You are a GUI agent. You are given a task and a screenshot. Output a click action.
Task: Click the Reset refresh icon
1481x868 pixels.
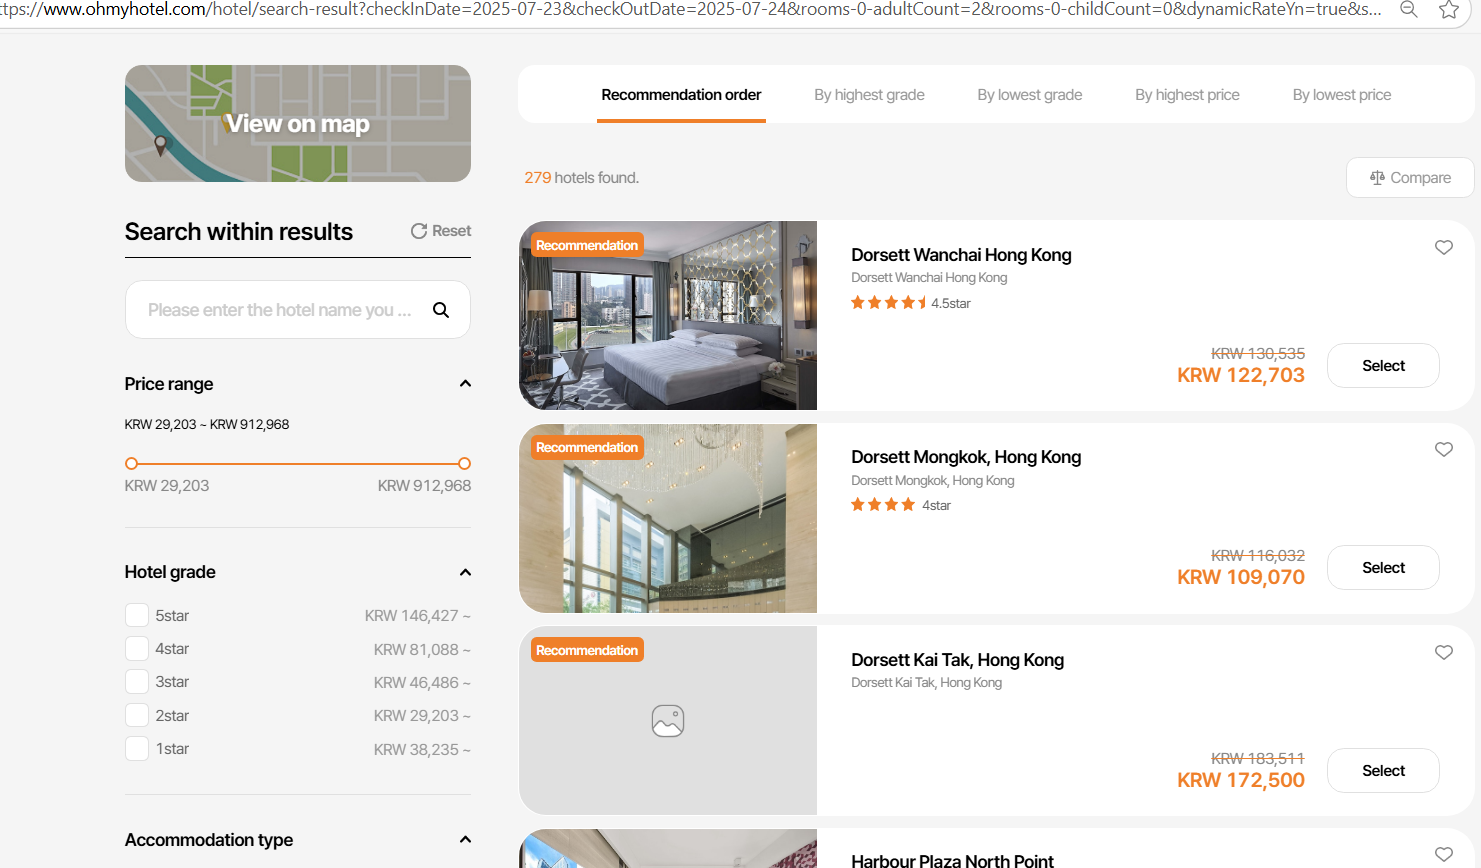(x=419, y=231)
